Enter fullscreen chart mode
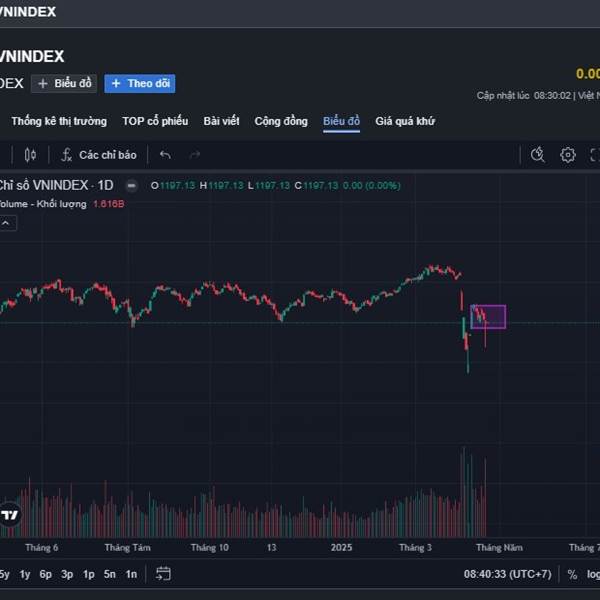This screenshot has height=600, width=600. pyautogui.click(x=594, y=155)
